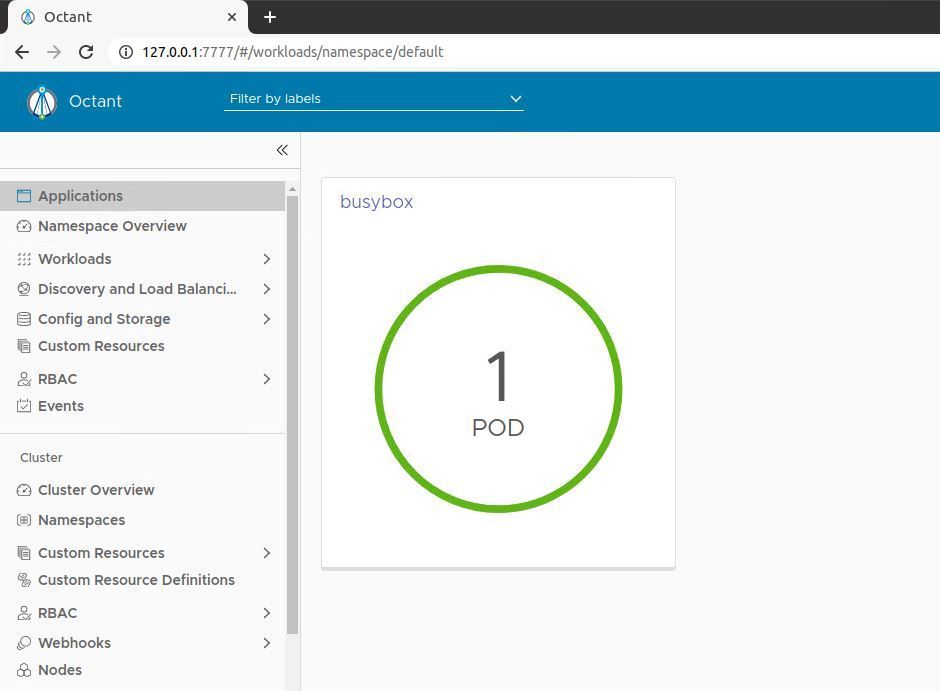
Task: Select the Nodes icon in sidebar
Action: [23, 670]
